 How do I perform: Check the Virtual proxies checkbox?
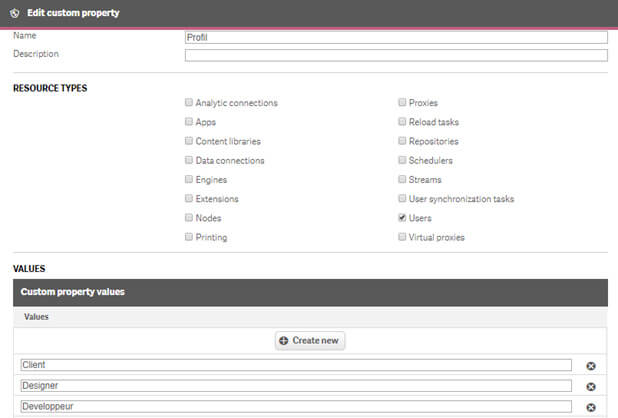402,237
